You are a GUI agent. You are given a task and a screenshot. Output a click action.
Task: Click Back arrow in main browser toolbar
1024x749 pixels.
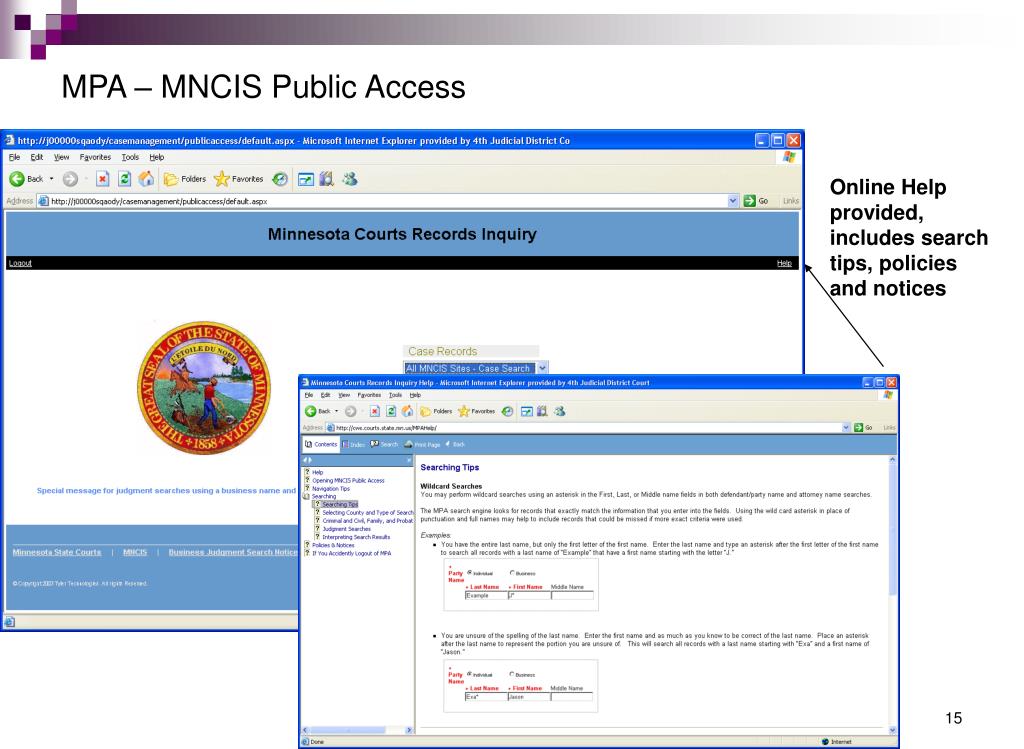(17, 179)
